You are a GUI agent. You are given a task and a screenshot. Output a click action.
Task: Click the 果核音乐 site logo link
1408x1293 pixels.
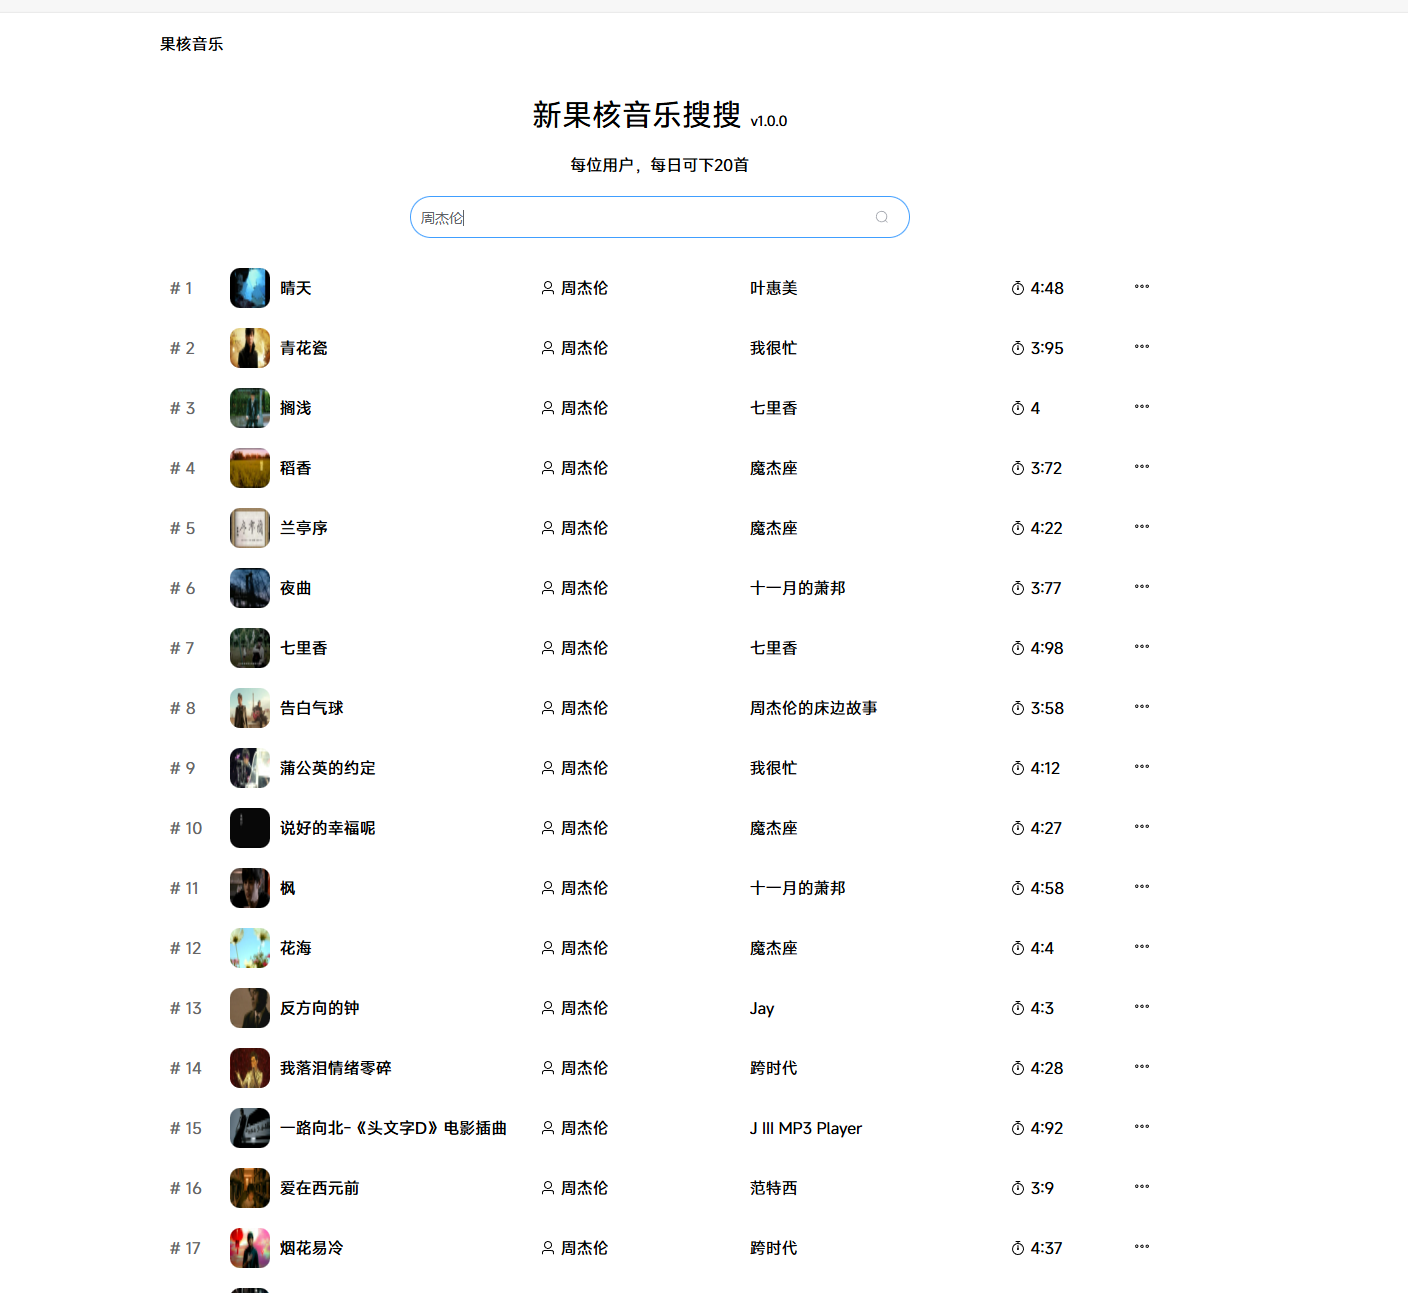click(192, 44)
